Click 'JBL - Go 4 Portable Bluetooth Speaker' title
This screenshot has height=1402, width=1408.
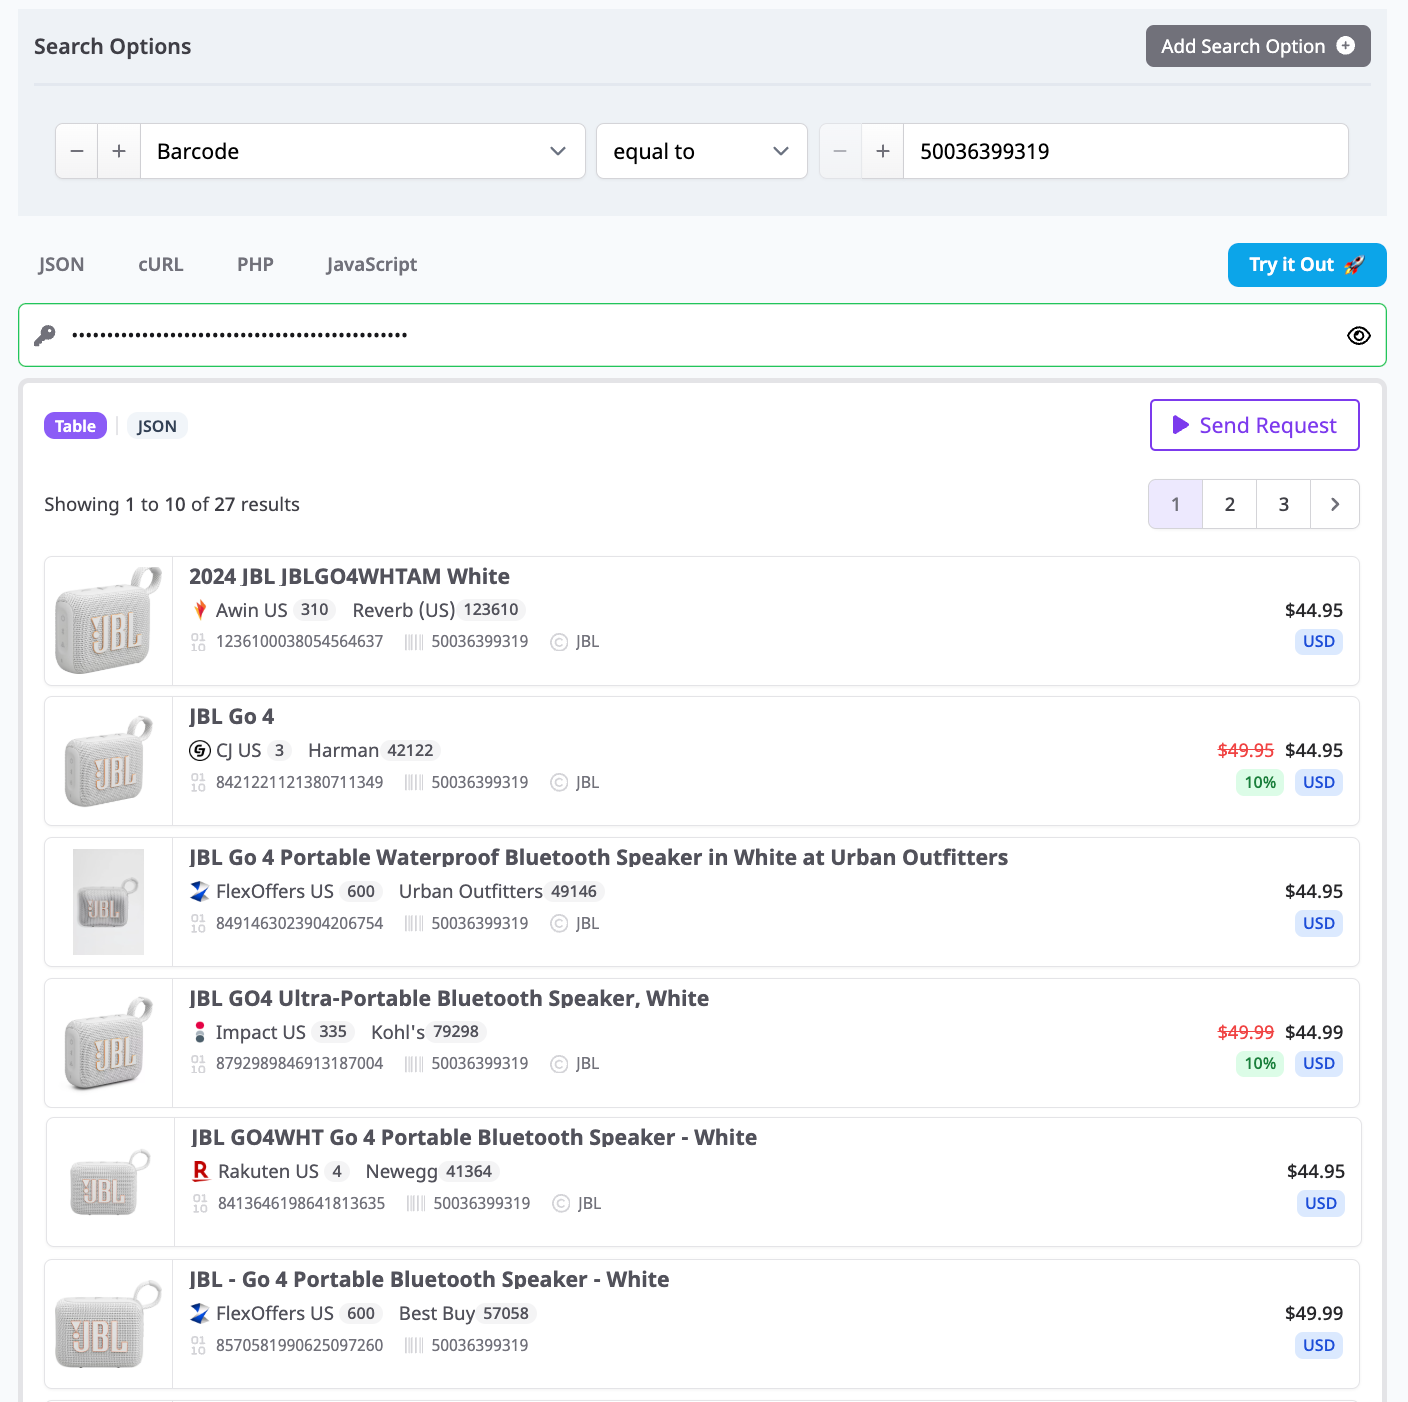(x=429, y=1280)
